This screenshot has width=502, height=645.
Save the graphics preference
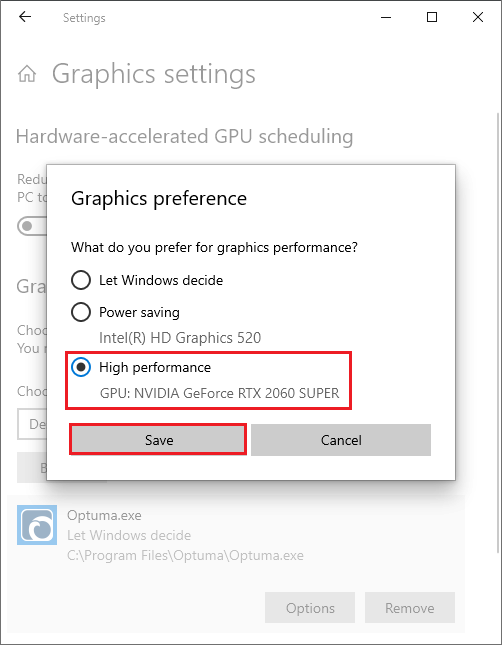(x=158, y=440)
